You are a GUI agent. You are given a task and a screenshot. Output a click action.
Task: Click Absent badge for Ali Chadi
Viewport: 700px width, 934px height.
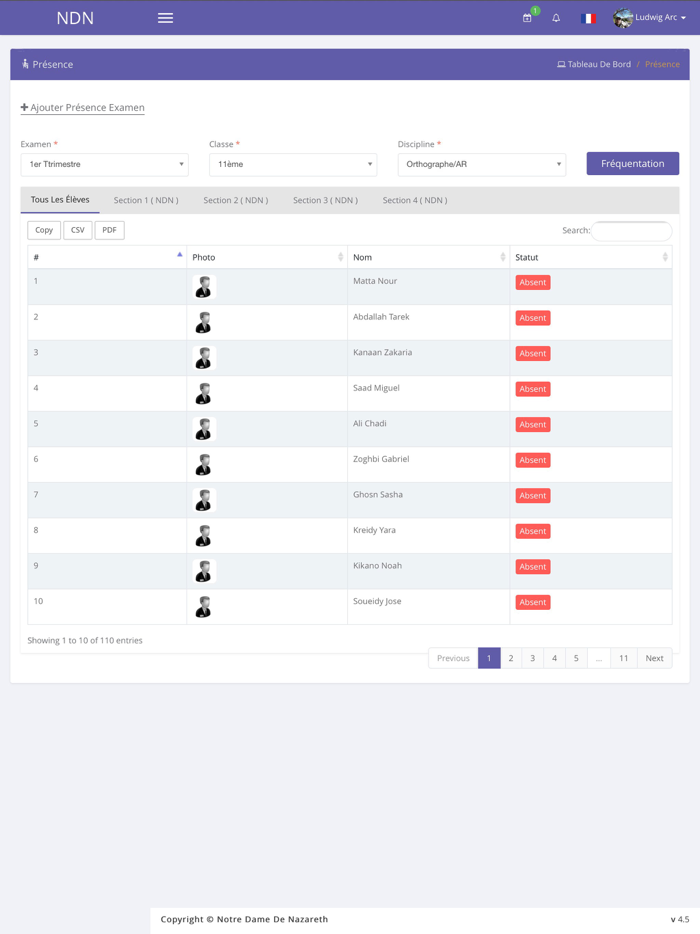click(x=533, y=425)
